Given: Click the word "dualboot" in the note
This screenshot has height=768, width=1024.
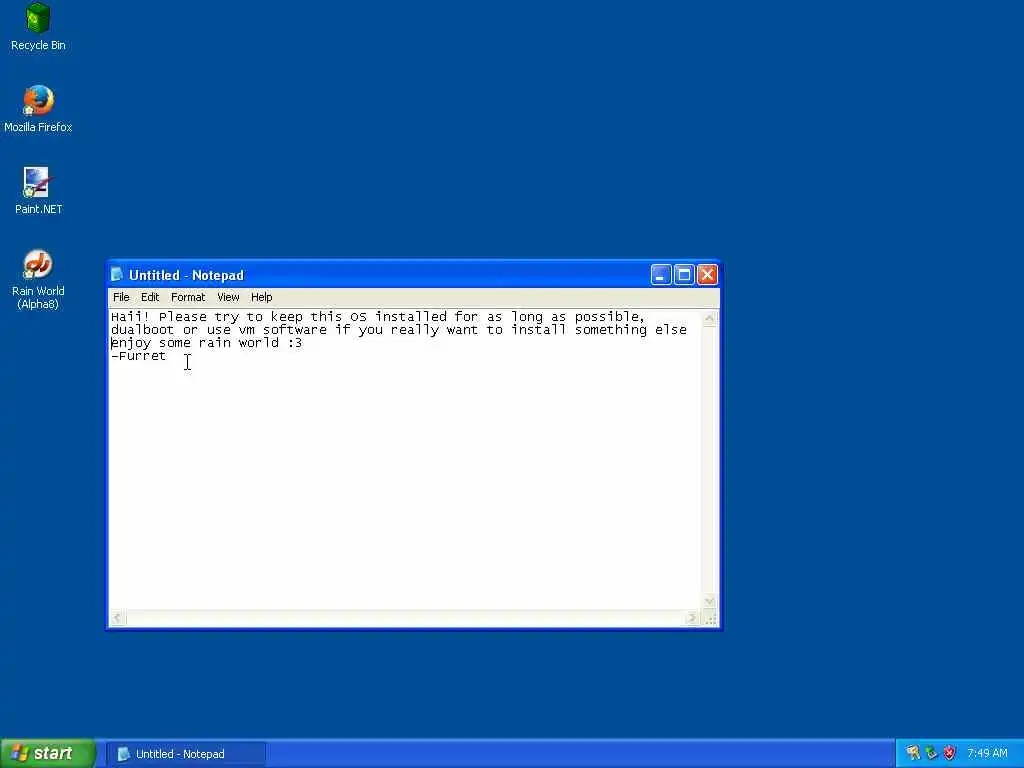Looking at the screenshot, I should 142,330.
